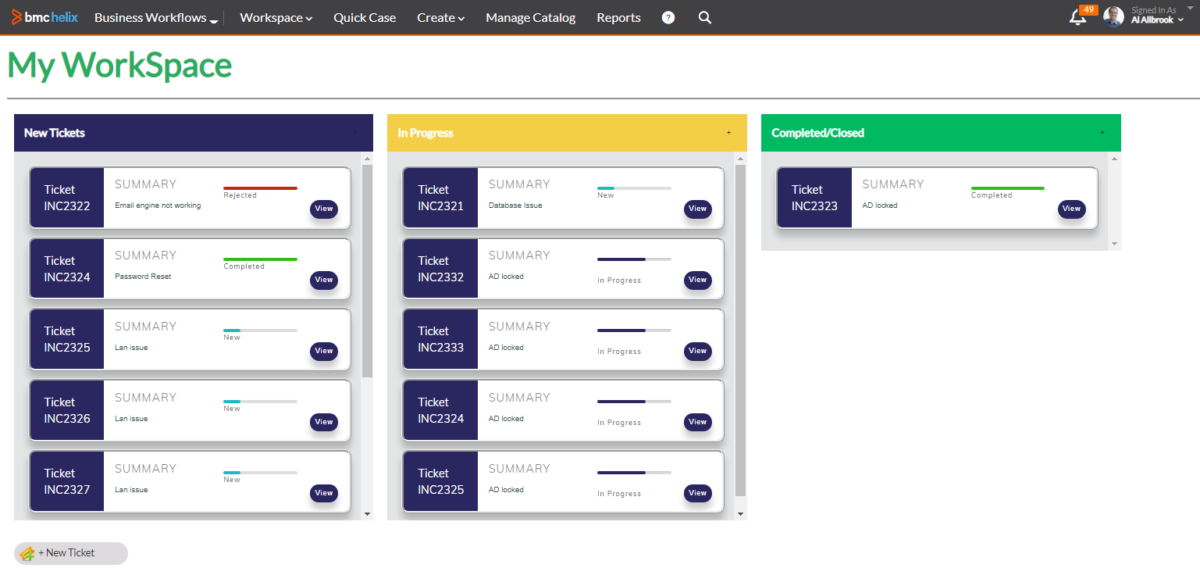Click 'Password Reset' summary text
The image size is (1200, 586).
coord(143,277)
